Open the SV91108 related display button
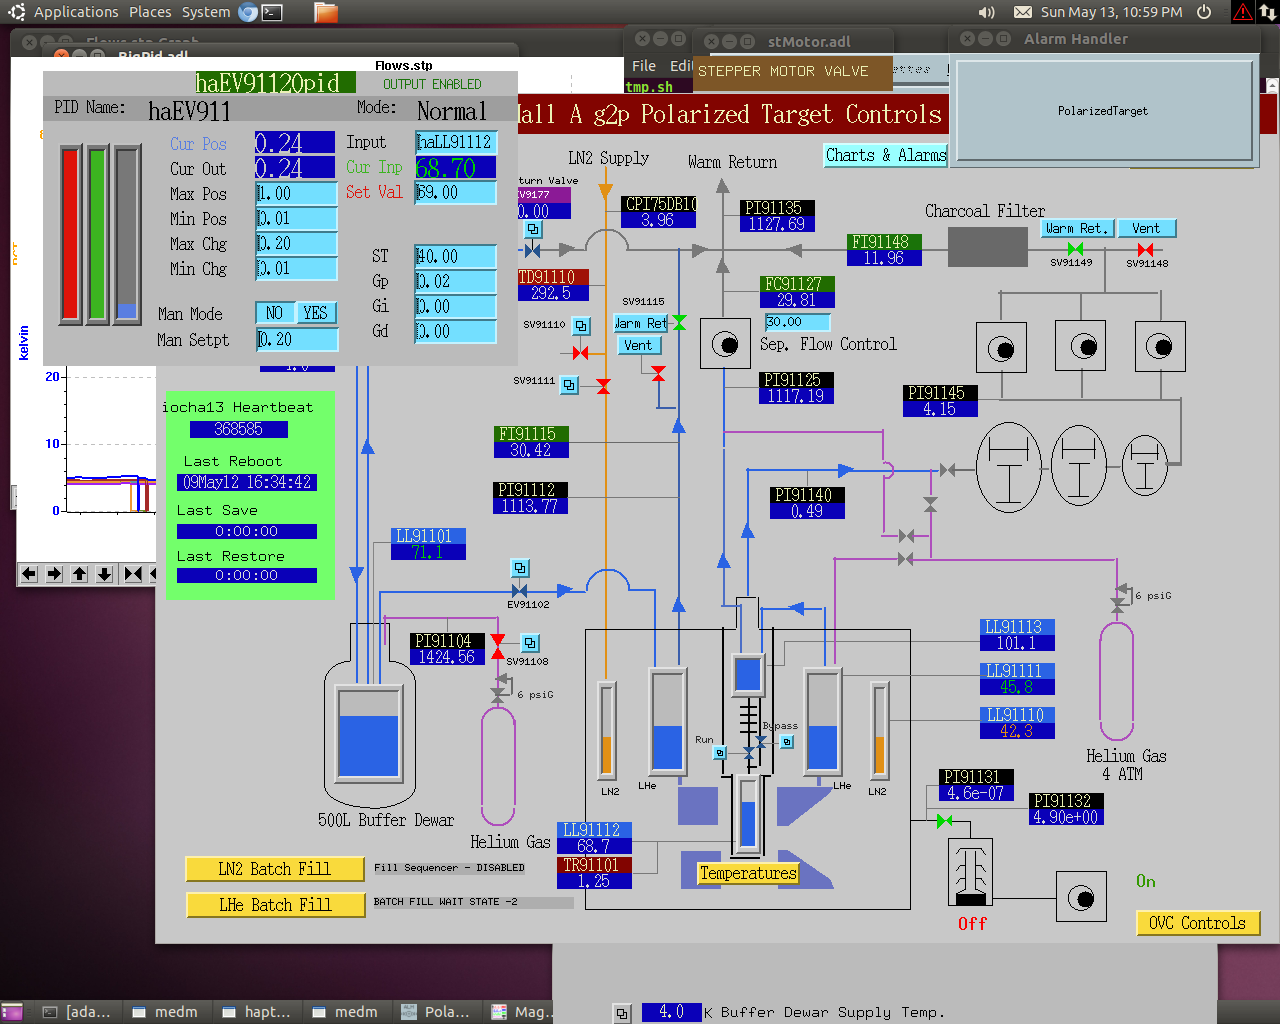 pyautogui.click(x=530, y=643)
